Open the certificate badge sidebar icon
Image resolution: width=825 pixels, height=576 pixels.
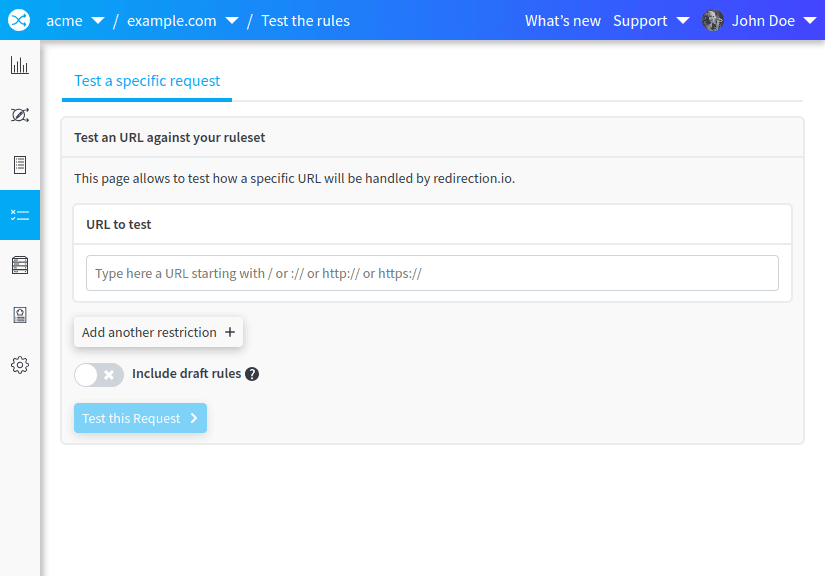19,315
